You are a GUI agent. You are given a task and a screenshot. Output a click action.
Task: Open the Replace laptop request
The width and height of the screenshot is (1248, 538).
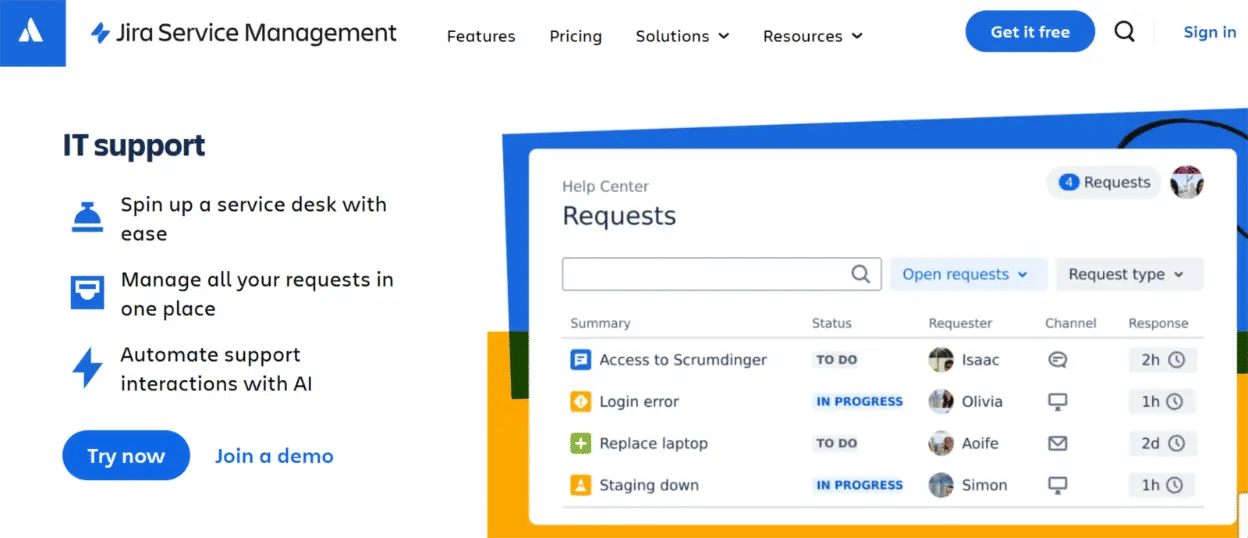653,443
